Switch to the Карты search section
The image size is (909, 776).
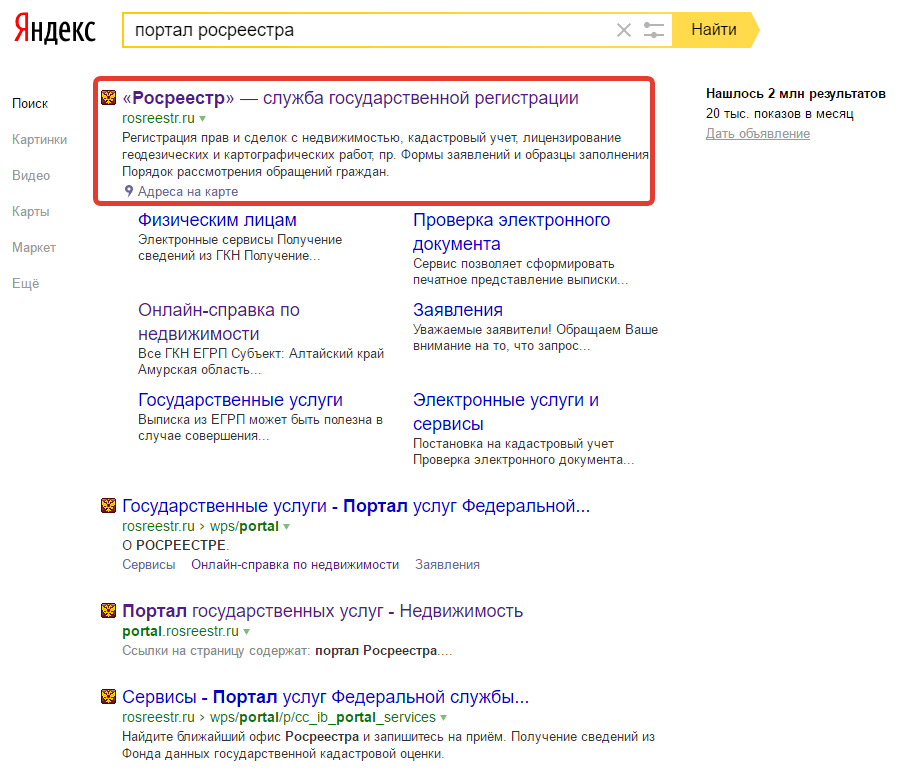click(31, 212)
